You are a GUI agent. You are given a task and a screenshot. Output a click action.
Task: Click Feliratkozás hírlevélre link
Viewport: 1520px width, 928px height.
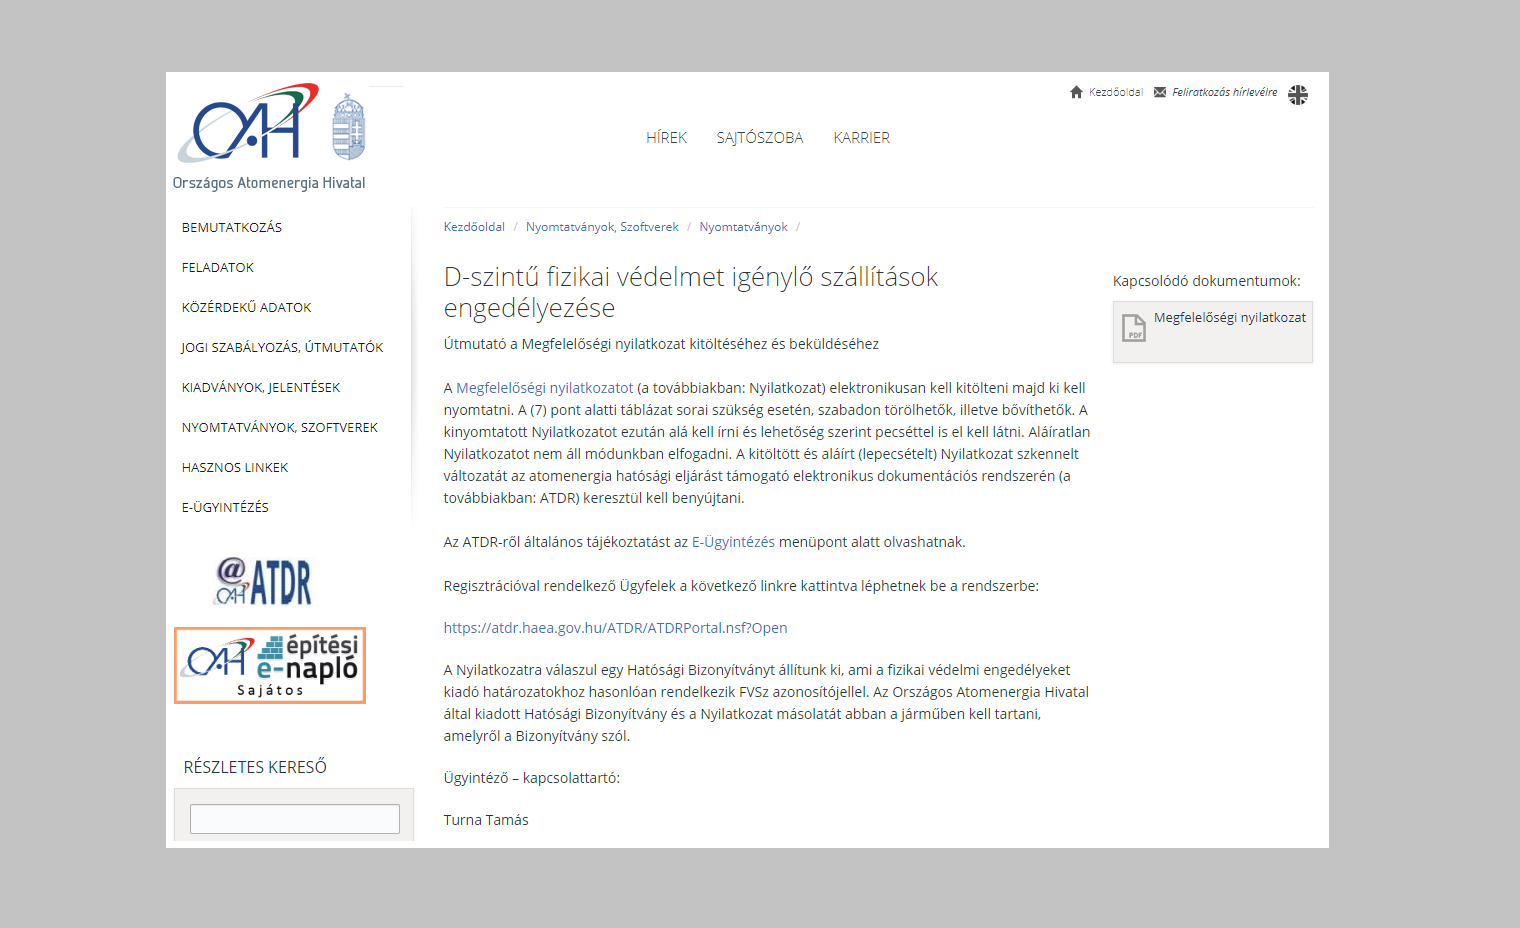click(x=1225, y=92)
